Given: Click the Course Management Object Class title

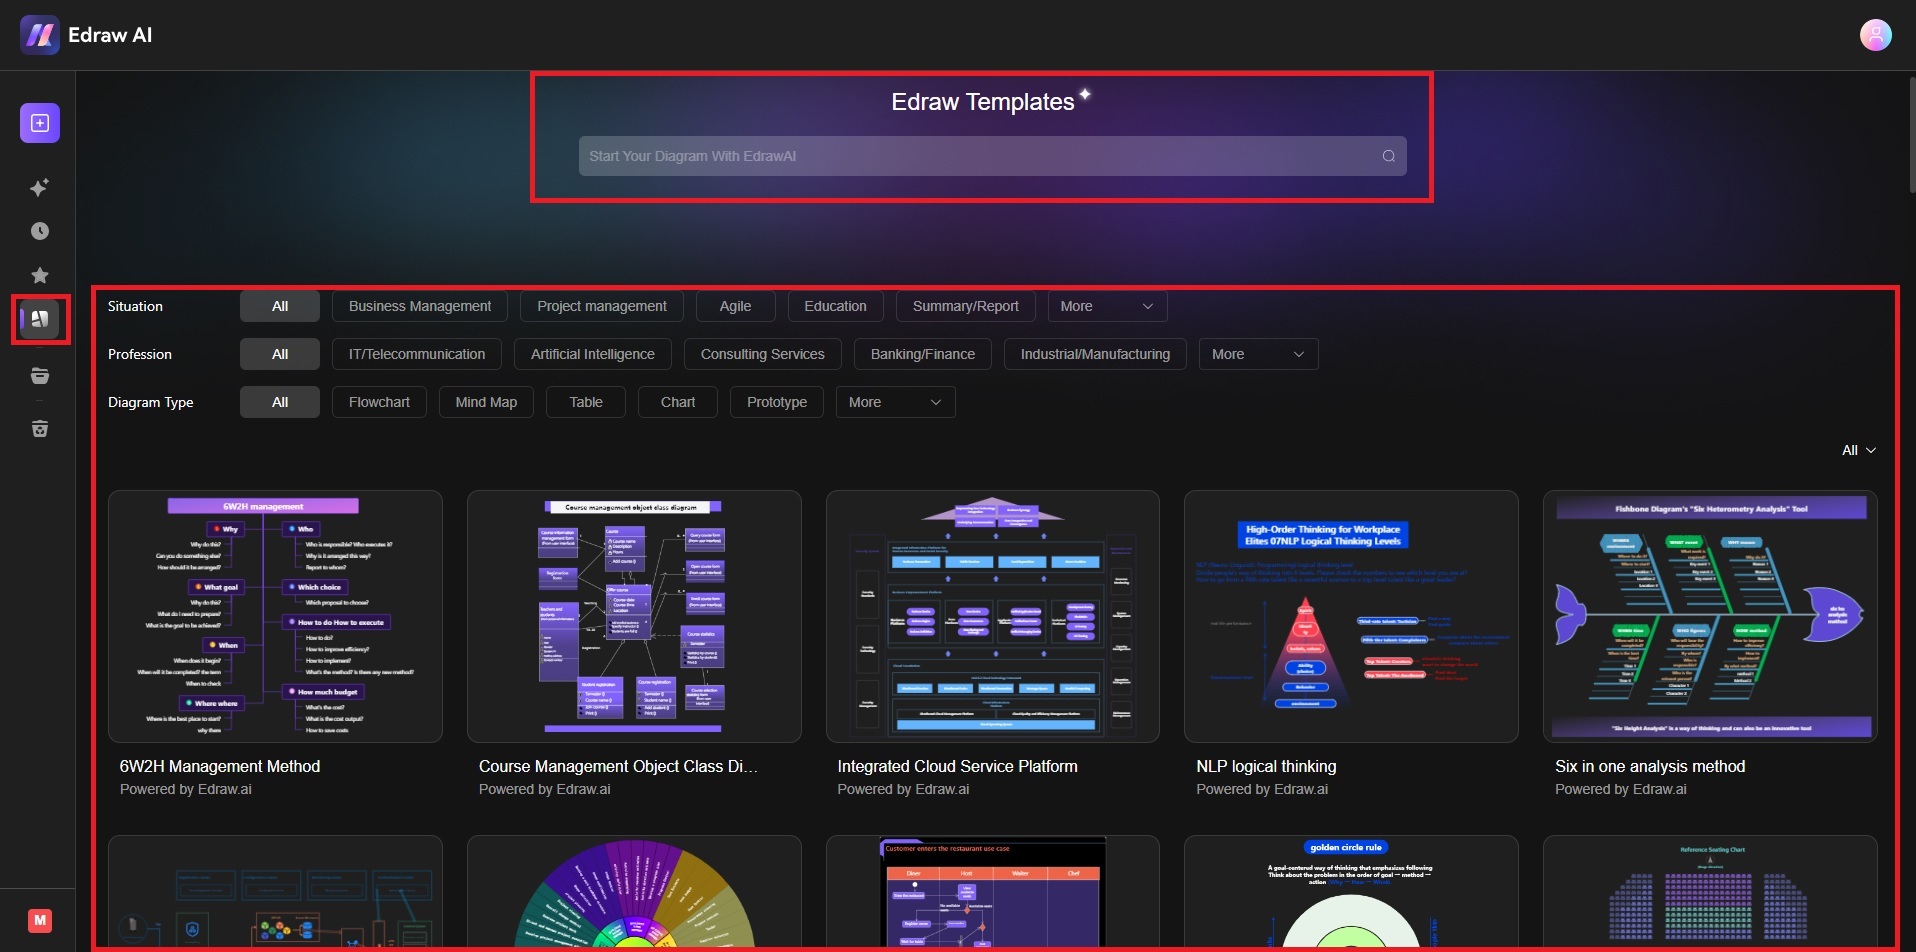Looking at the screenshot, I should 618,766.
